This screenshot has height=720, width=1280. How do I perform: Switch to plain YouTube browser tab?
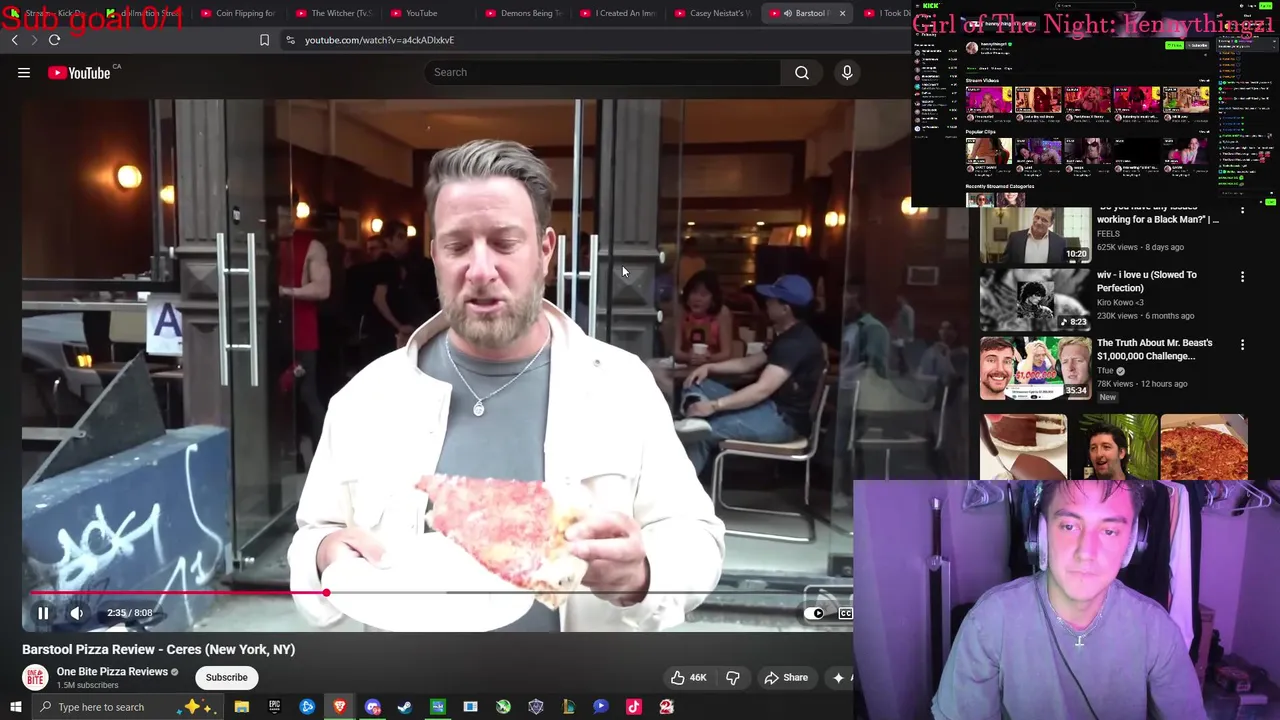tap(428, 13)
